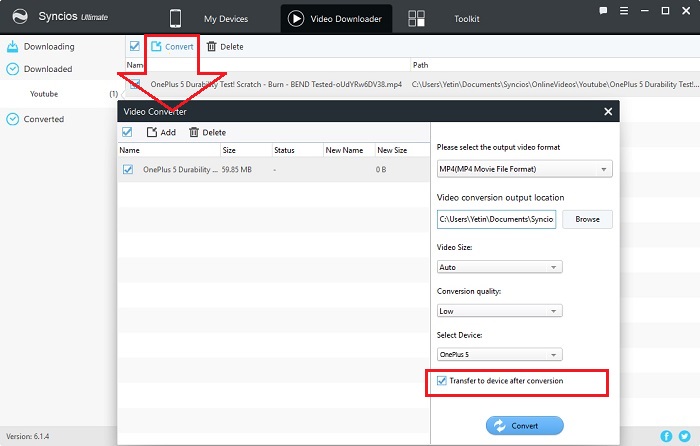
Task: Click the Size column header
Action: (x=229, y=150)
